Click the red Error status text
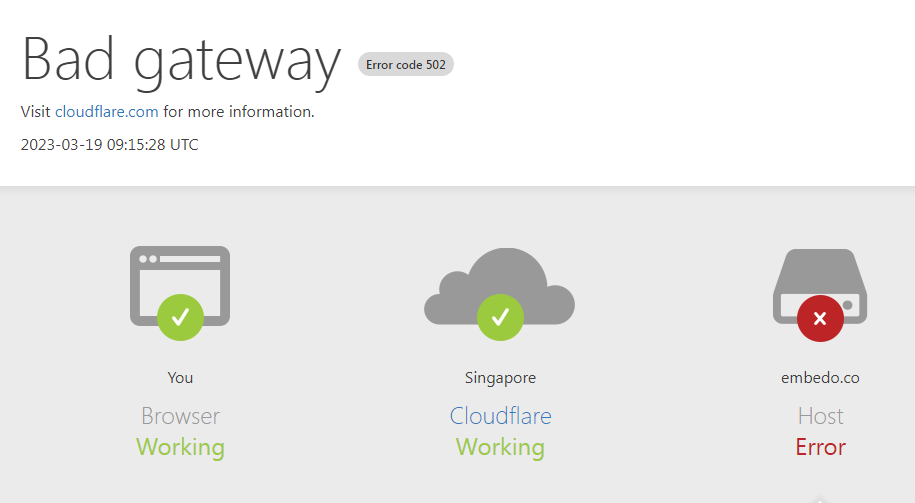This screenshot has height=503, width=915. [x=820, y=447]
